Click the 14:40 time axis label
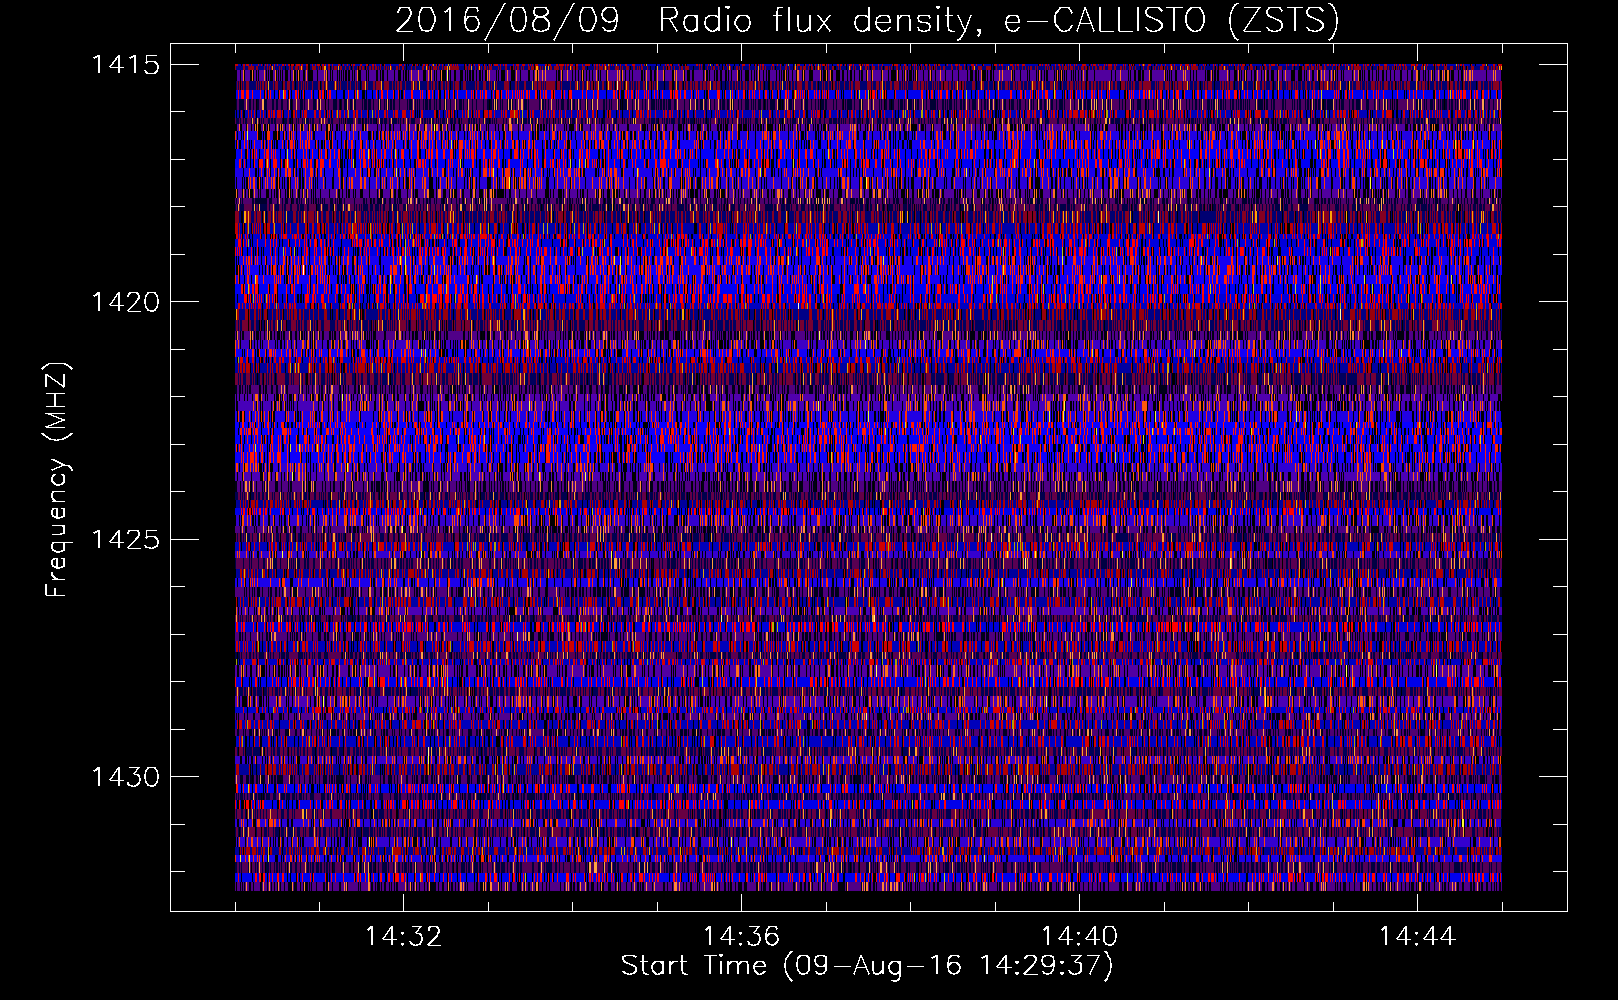 [1079, 937]
